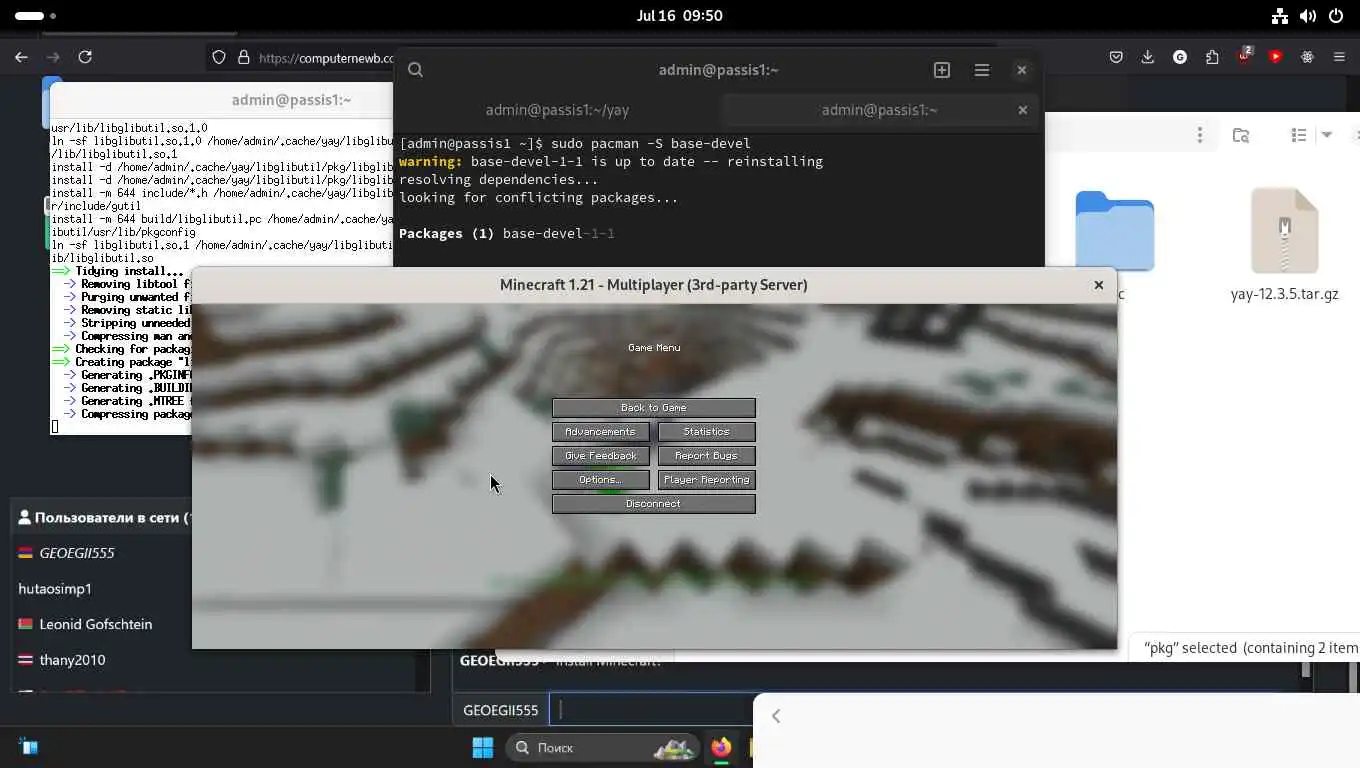Click the terminal search icon
This screenshot has height=768, width=1360.
point(416,70)
